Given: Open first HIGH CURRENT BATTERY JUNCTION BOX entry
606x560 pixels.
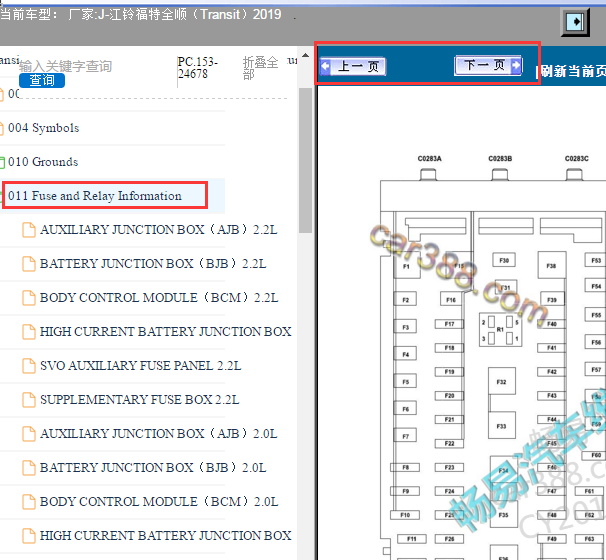Looking at the screenshot, I should point(165,332).
